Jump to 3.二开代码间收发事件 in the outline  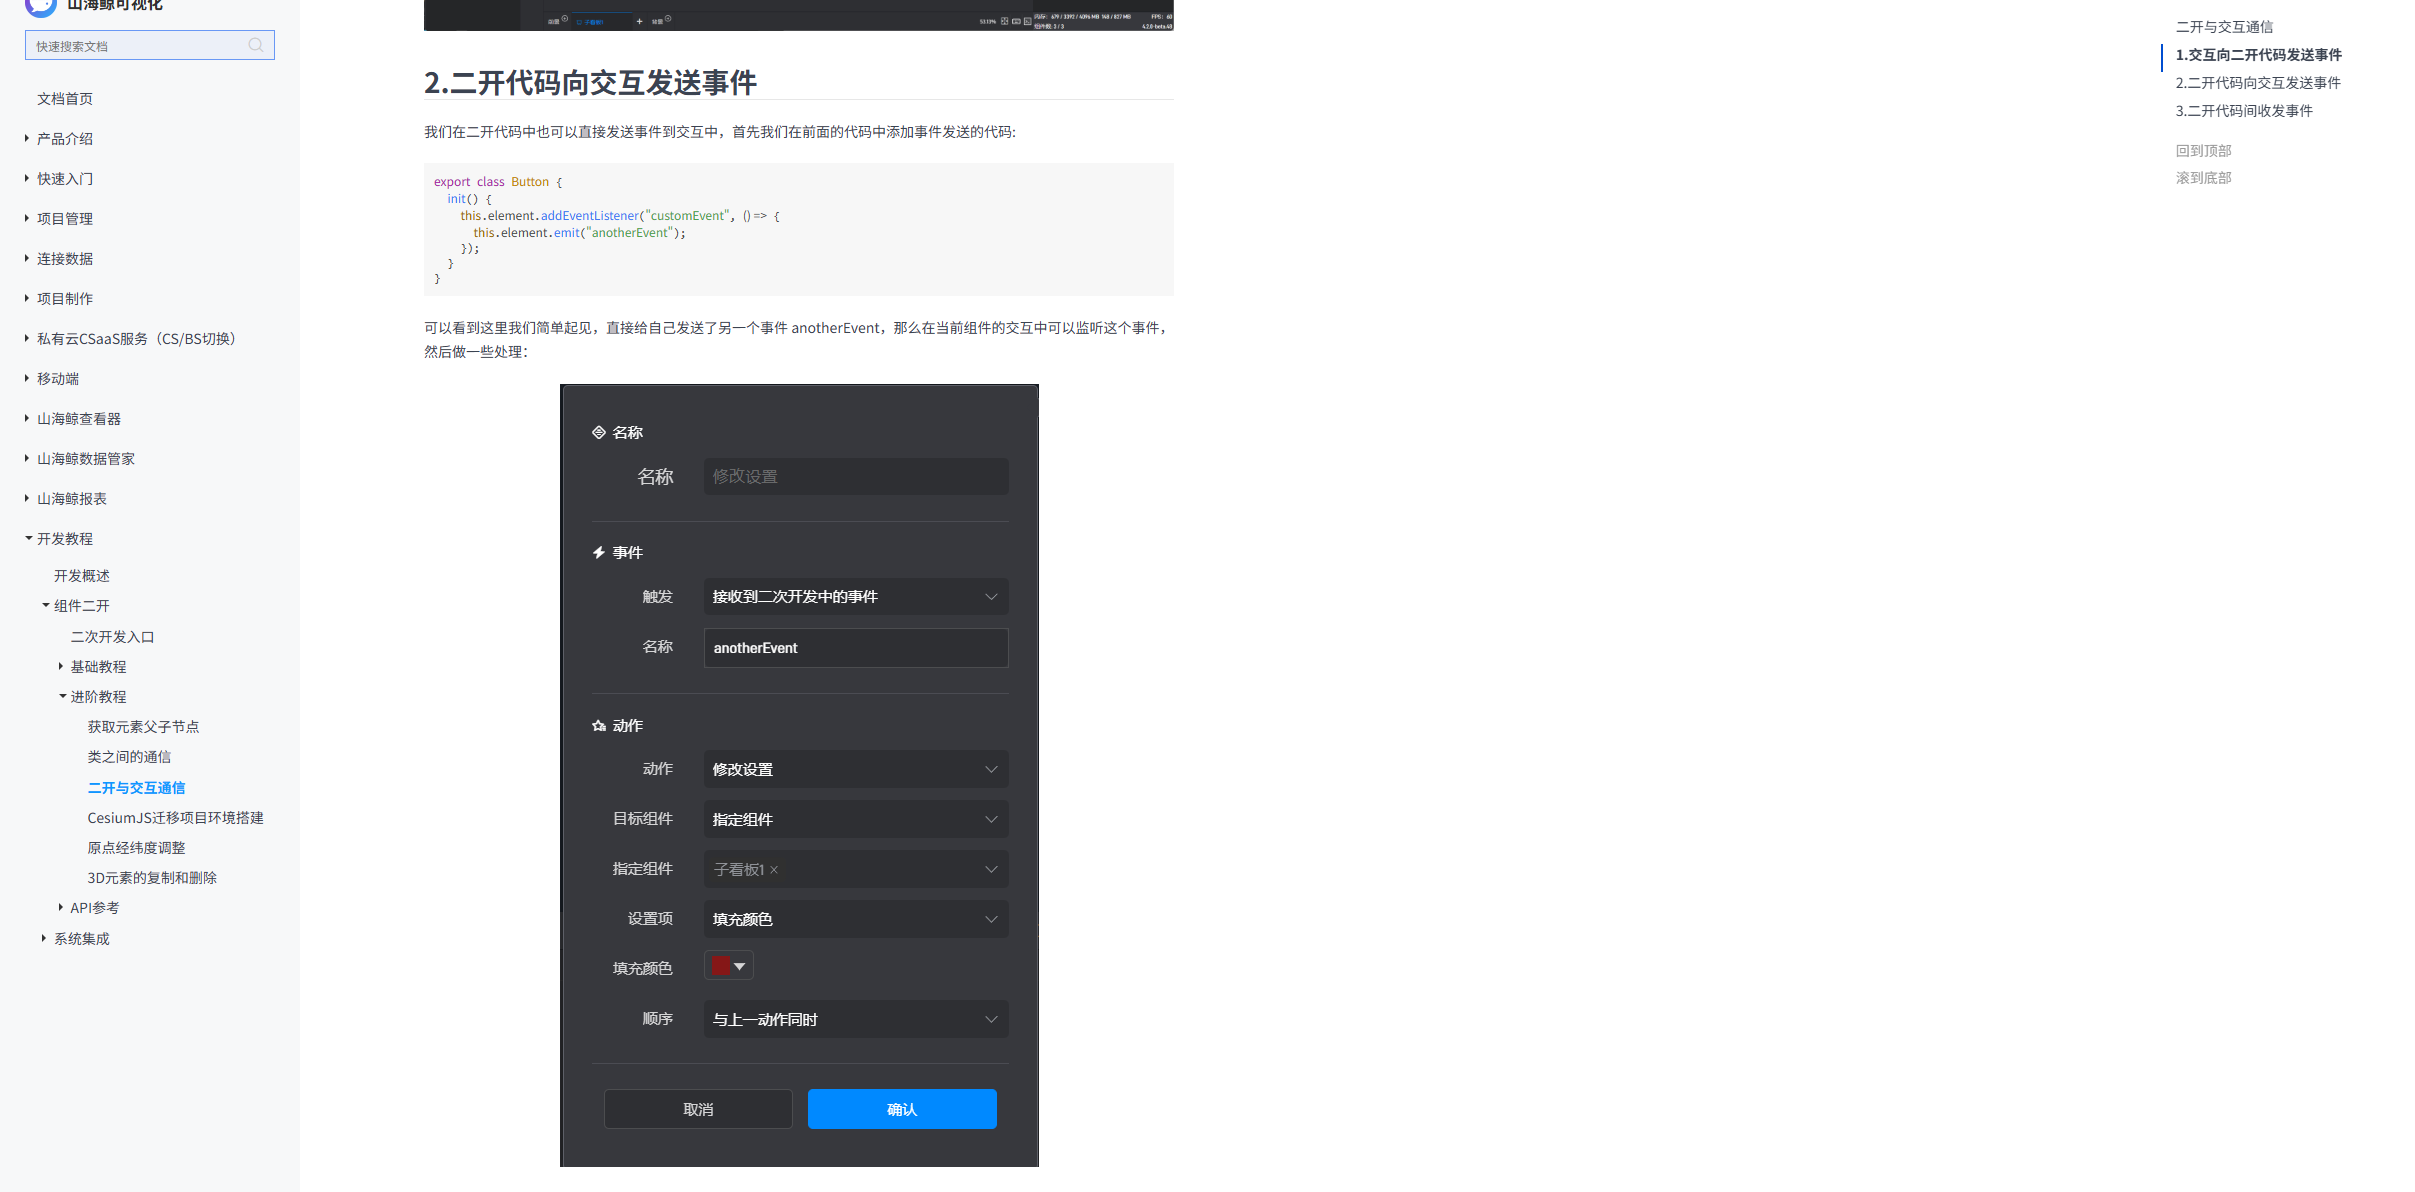[x=2244, y=111]
